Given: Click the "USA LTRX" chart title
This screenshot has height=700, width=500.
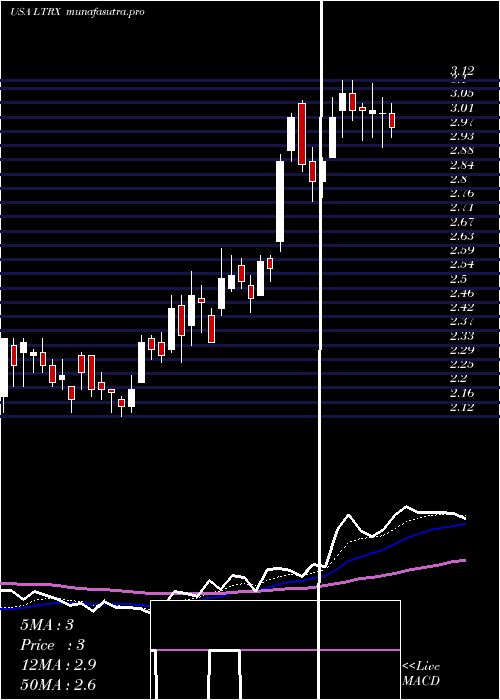Looking at the screenshot, I should 35,12.
